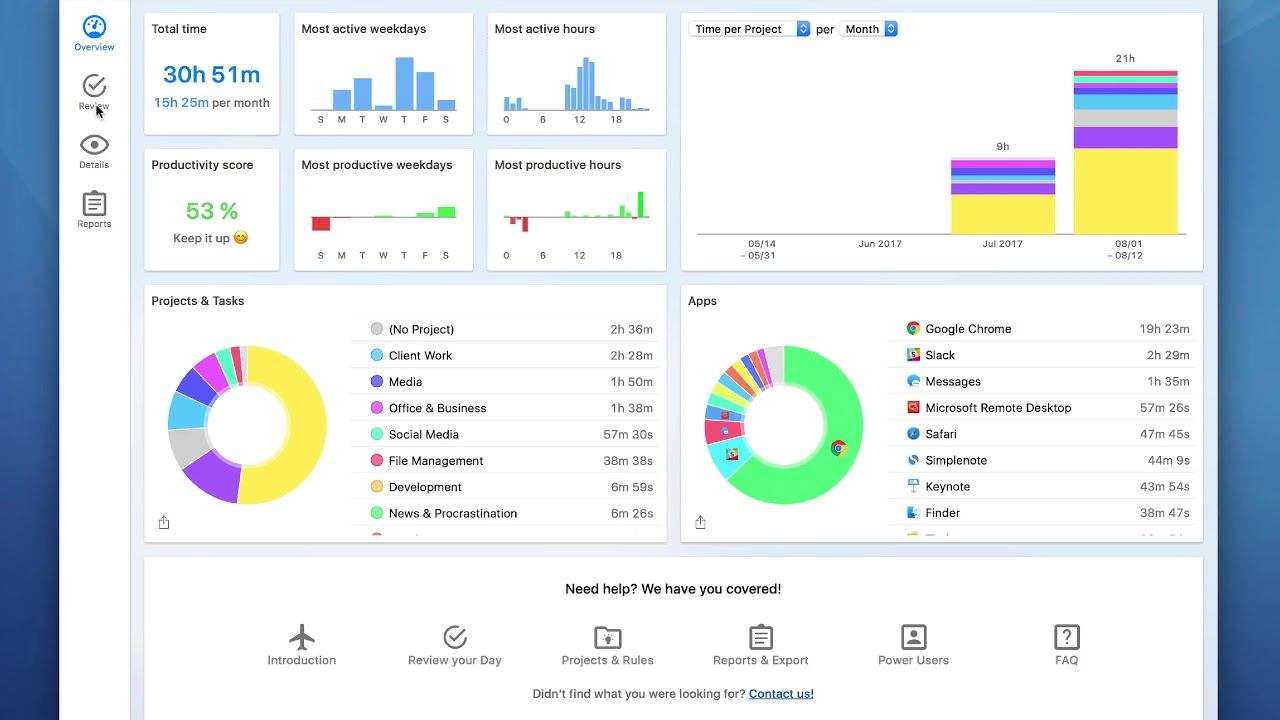The height and width of the screenshot is (720, 1280).
Task: Click the green News & Procrastination color dot
Action: tap(377, 513)
